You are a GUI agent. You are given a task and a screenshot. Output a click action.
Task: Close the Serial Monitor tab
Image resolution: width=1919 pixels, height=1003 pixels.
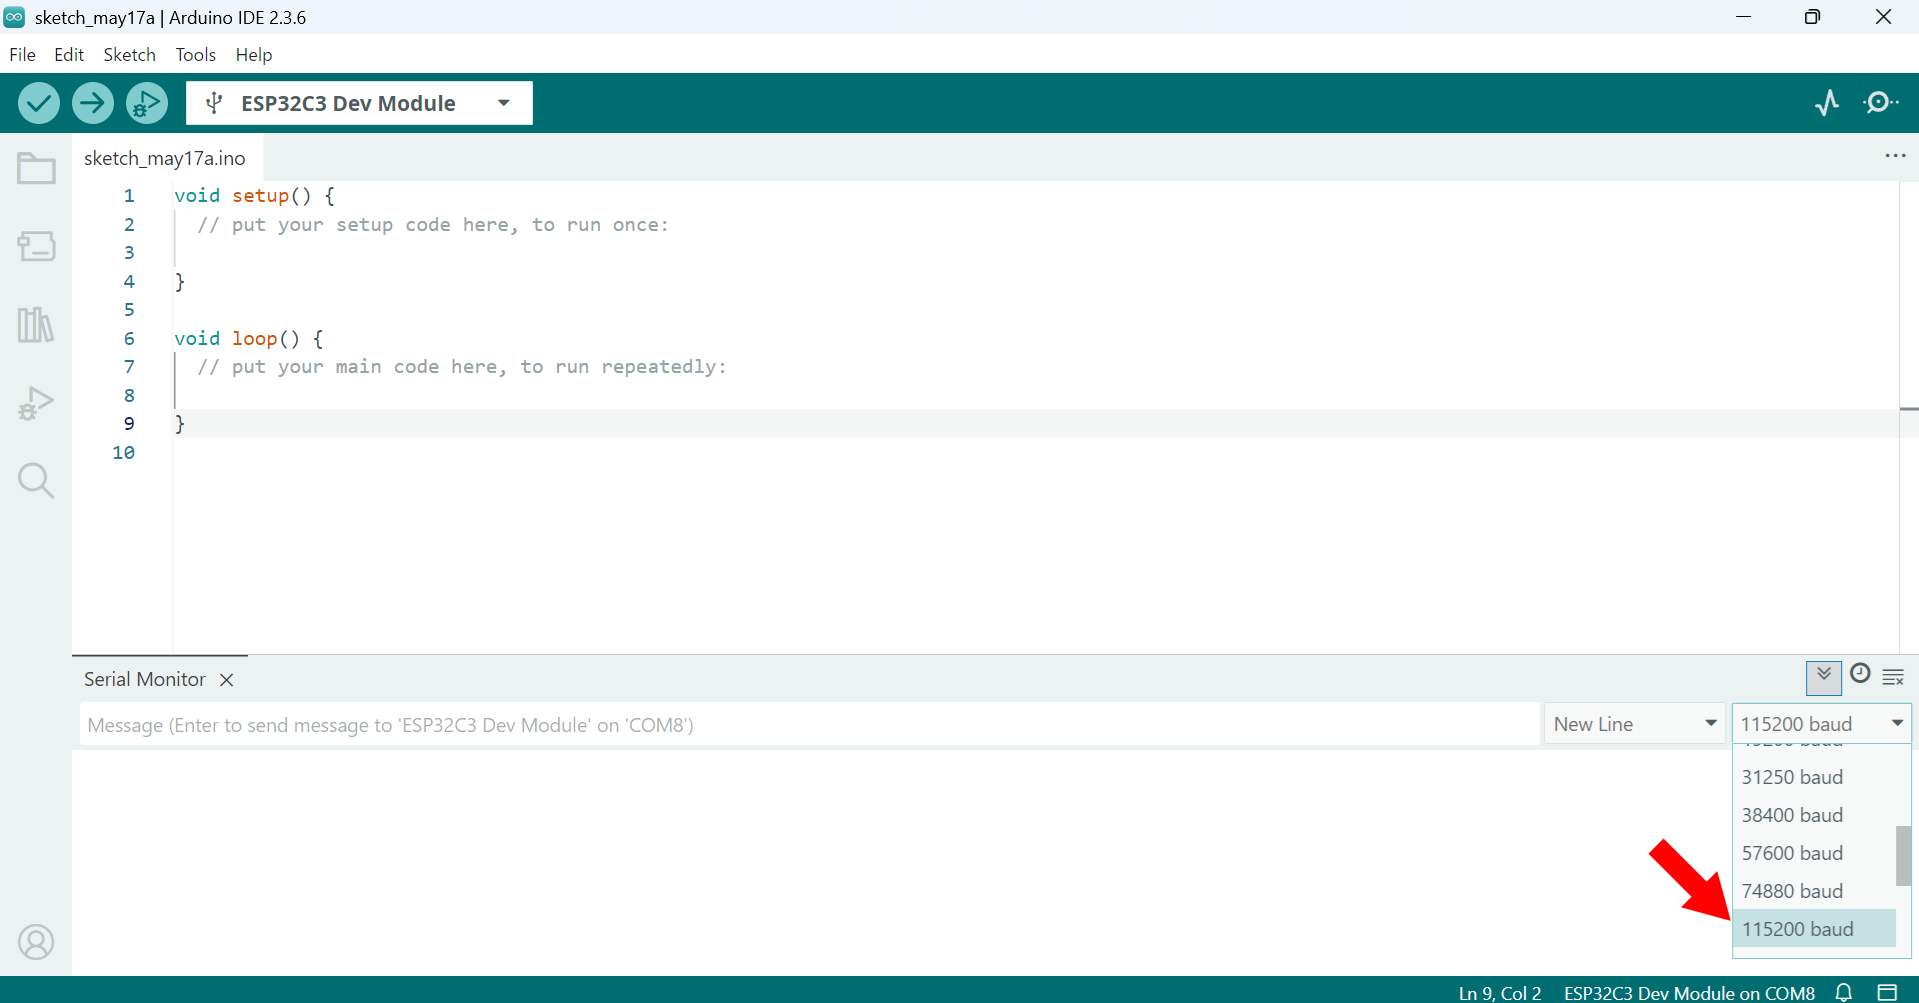point(227,680)
